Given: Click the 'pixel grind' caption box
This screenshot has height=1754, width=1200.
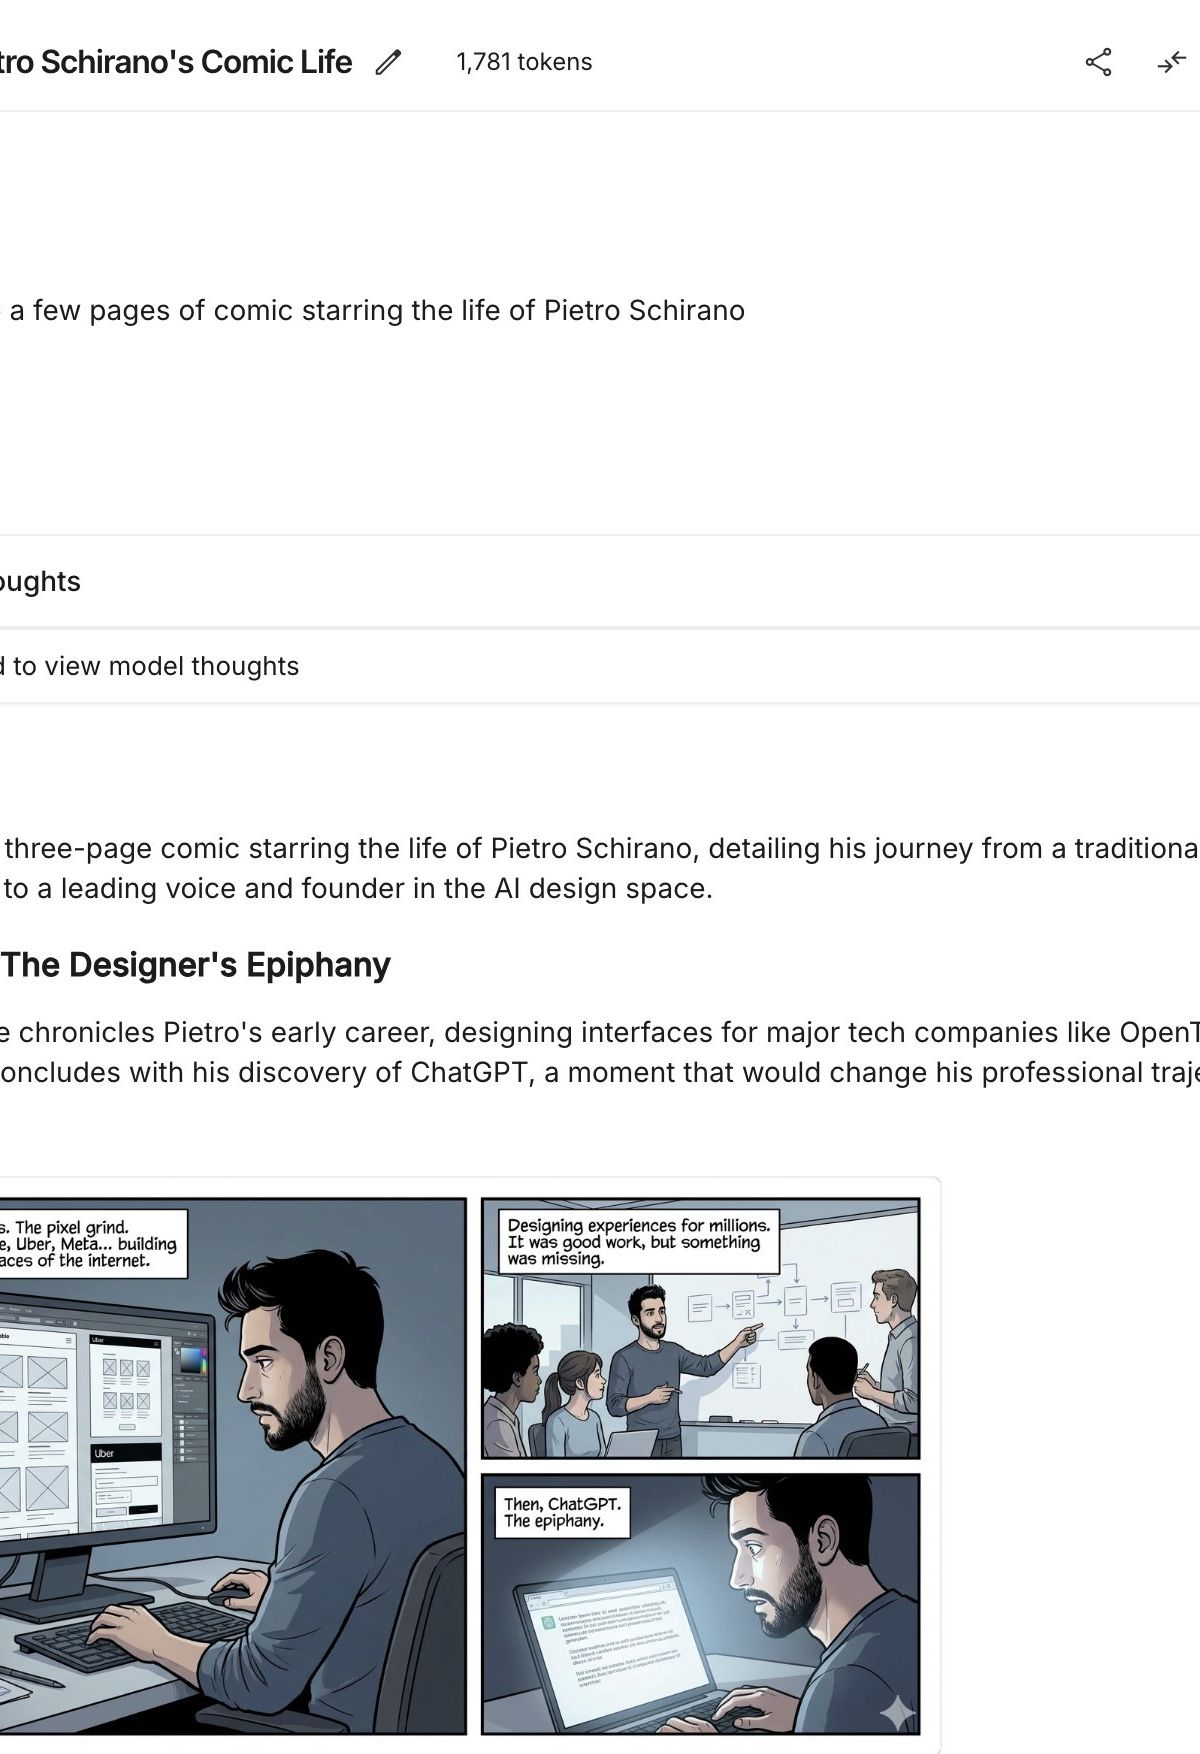Looking at the screenshot, I should click(x=93, y=1243).
